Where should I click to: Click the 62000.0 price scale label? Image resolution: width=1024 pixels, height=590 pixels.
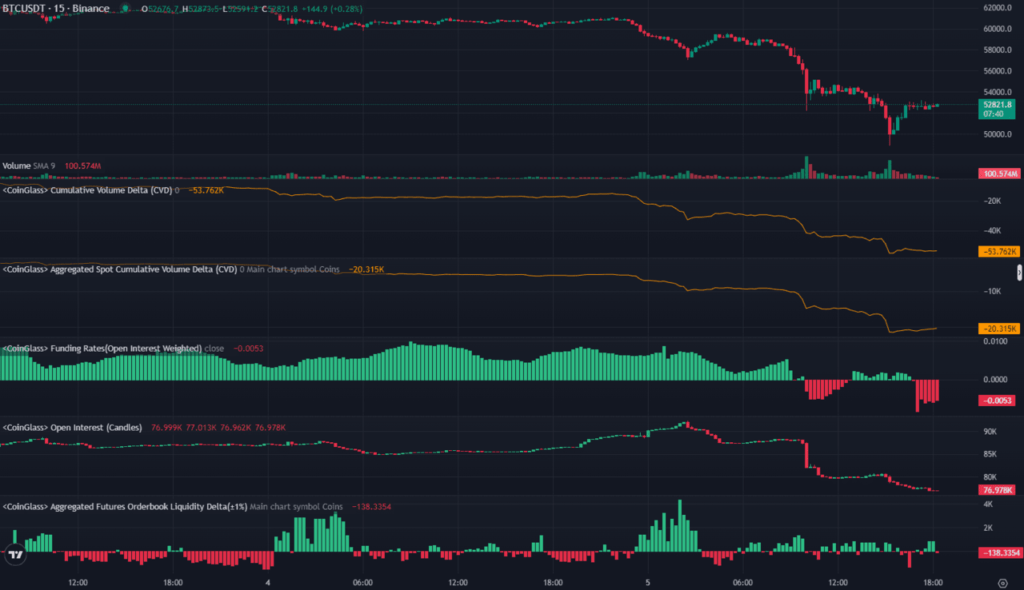(x=997, y=8)
